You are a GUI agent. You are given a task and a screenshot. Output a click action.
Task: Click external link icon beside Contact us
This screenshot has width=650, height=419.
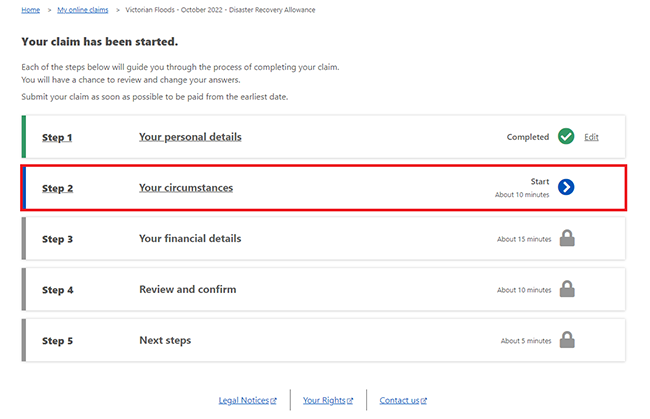[x=423, y=401]
